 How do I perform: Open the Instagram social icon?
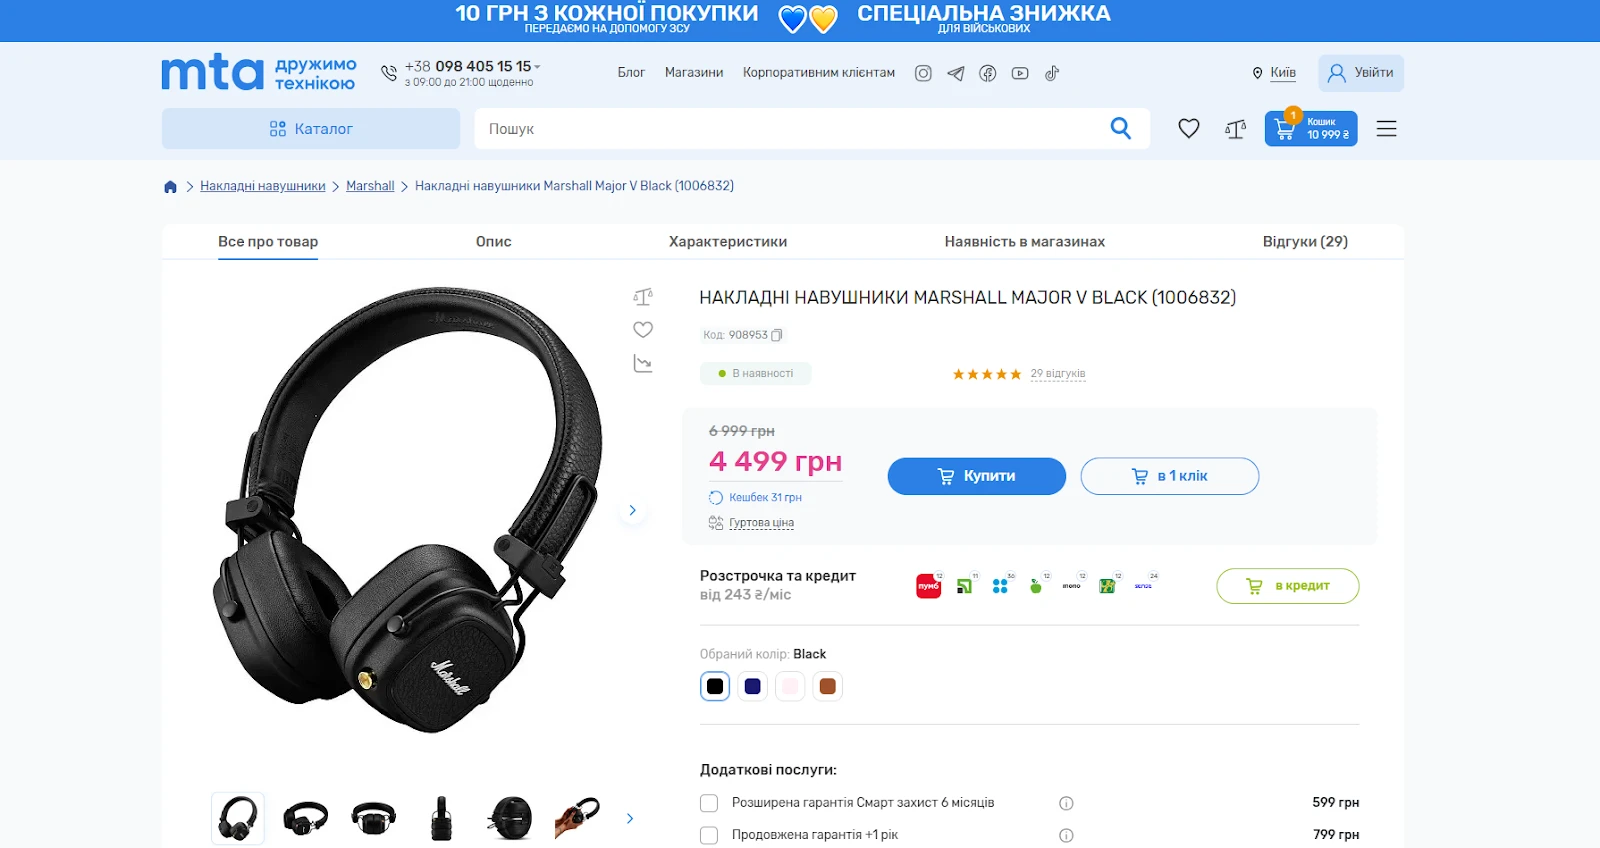pyautogui.click(x=923, y=73)
